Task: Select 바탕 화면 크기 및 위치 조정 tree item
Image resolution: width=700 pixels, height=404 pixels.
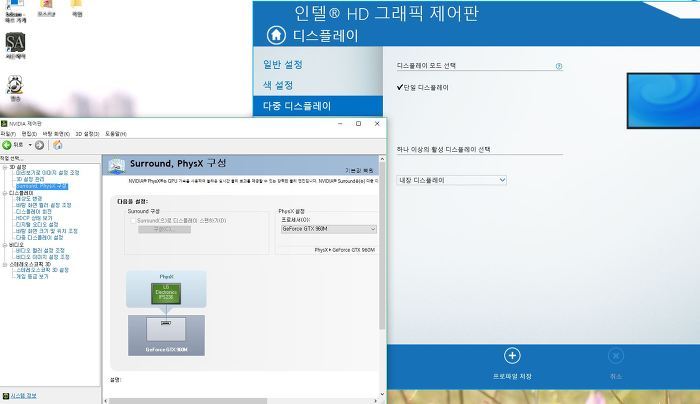Action: tap(46, 231)
